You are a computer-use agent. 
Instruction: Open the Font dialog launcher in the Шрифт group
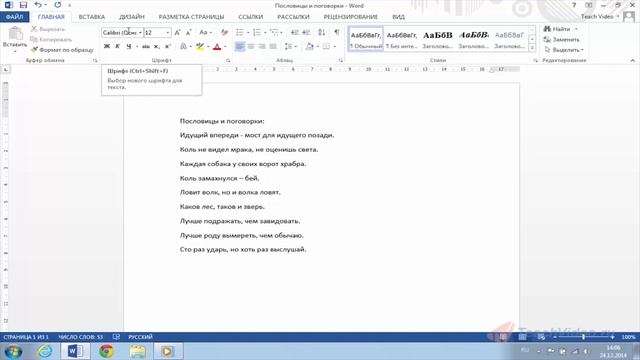coord(228,60)
